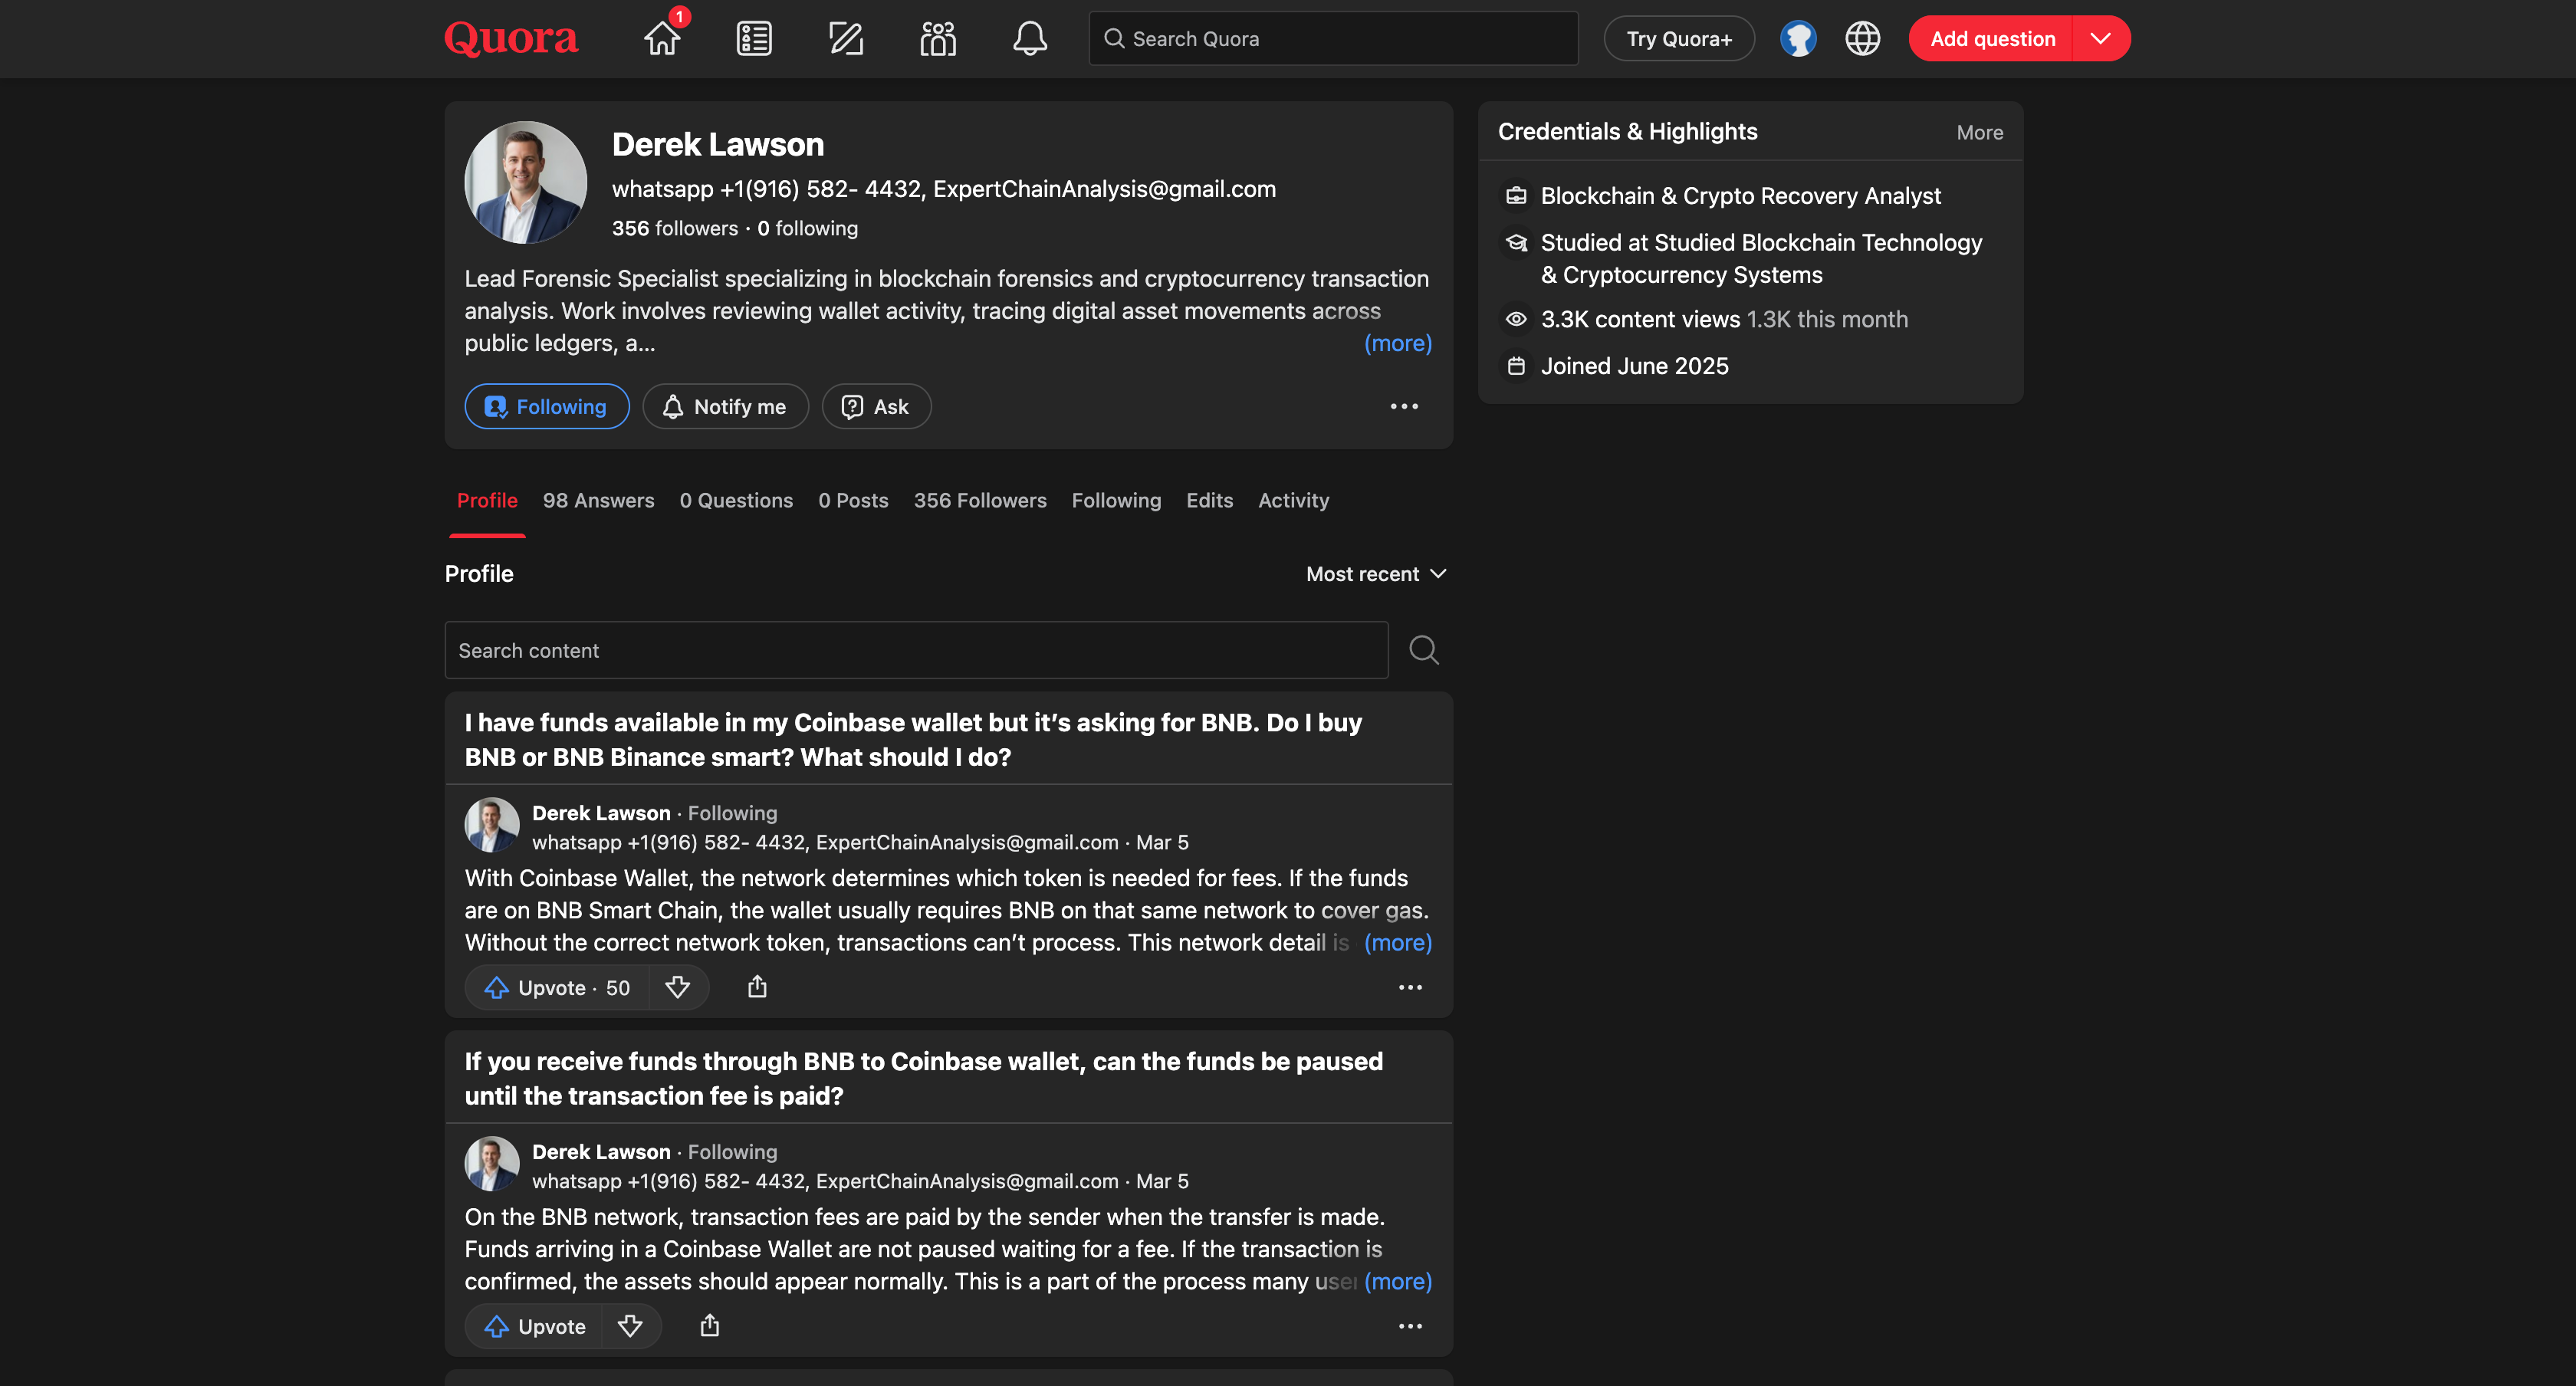This screenshot has height=1386, width=2576.
Task: Toggle Notify me for Derek Lawson
Action: click(725, 406)
